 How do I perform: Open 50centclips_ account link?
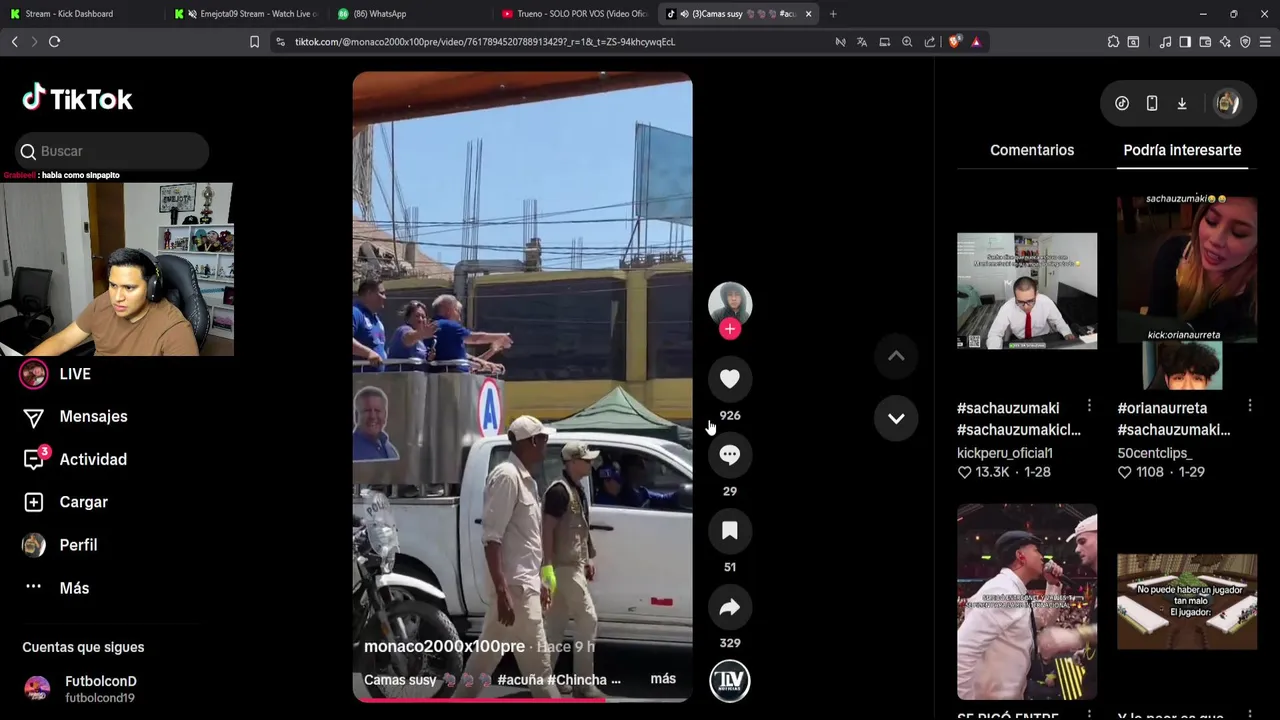pyautogui.click(x=1154, y=453)
